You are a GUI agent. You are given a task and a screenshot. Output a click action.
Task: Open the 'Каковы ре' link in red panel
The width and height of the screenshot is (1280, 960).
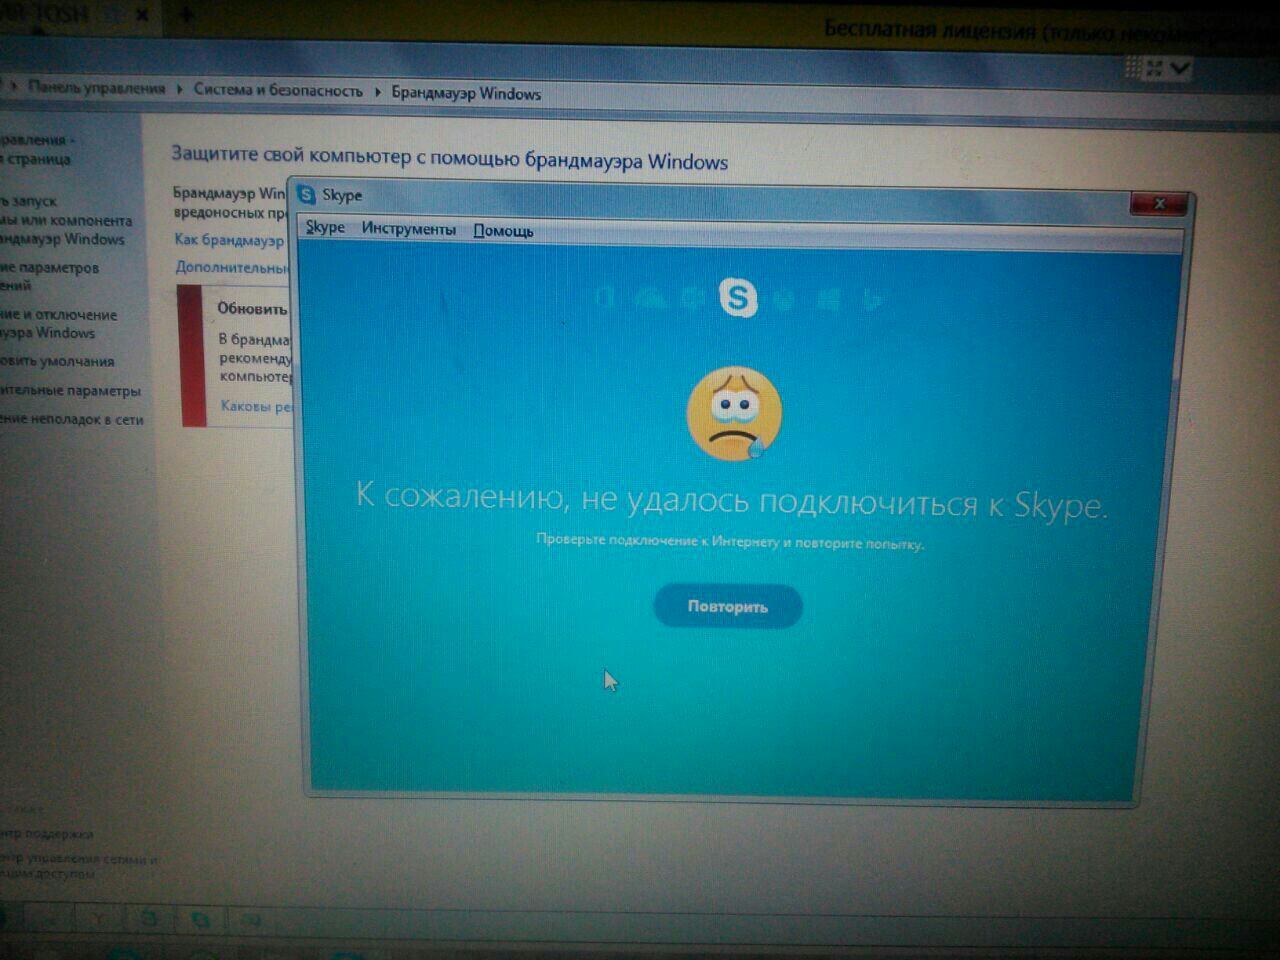pos(257,406)
